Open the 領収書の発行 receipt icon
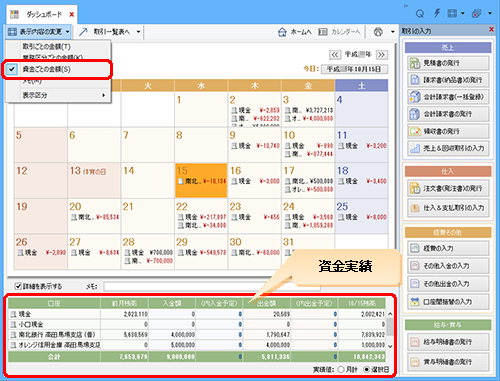500x381 pixels. [415, 131]
